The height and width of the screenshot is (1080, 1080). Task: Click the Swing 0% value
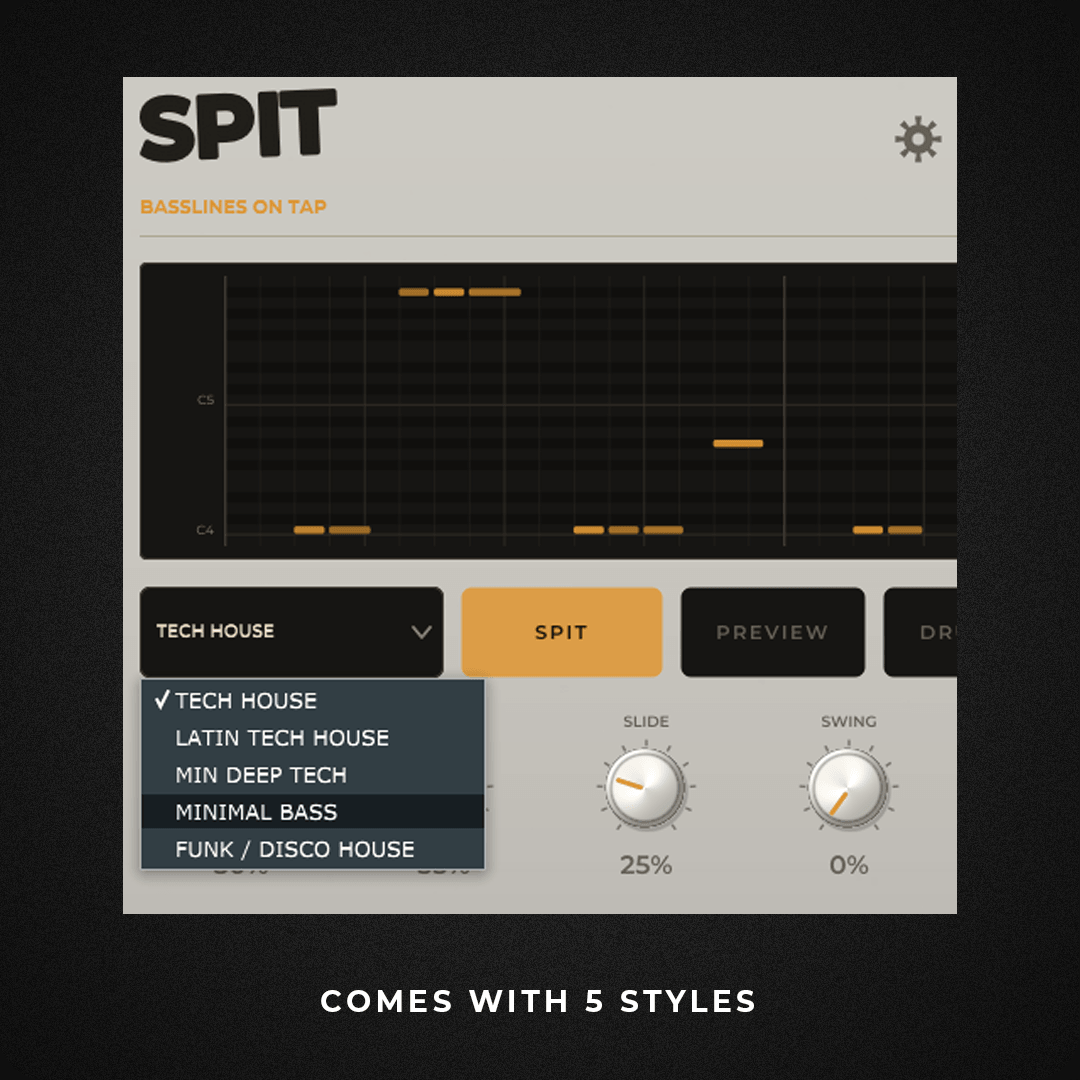849,864
